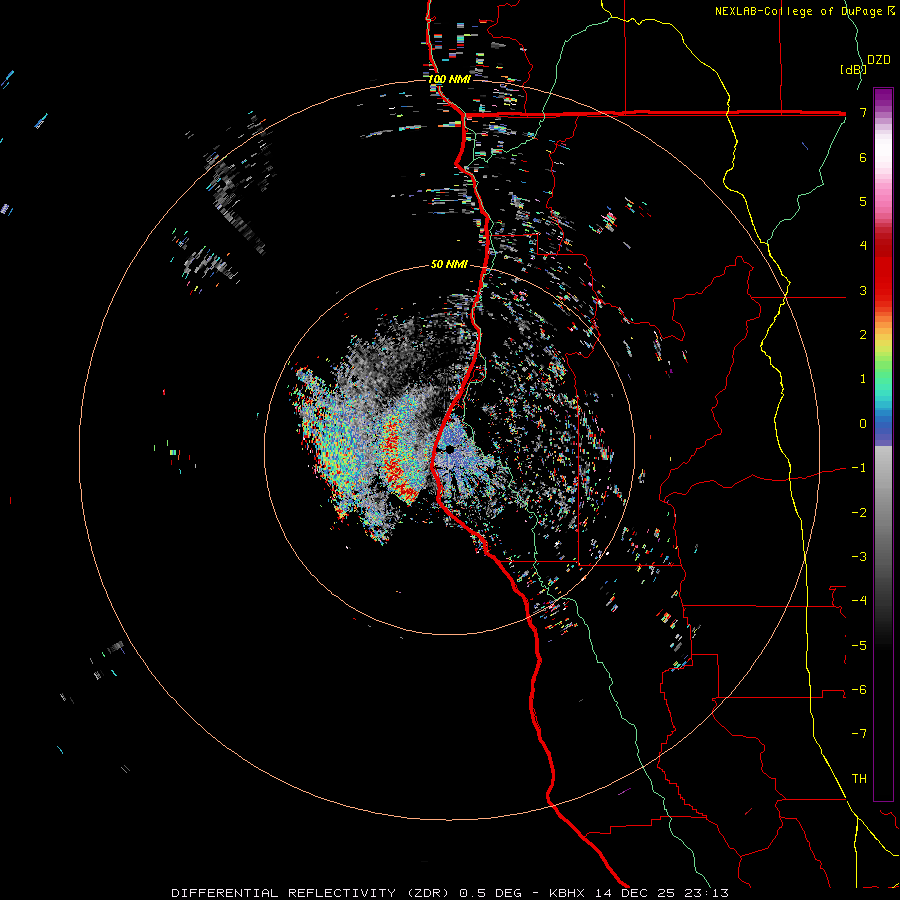The image size is (900, 900).
Task: Click the 100 NMI range ring label
Action: [449, 79]
